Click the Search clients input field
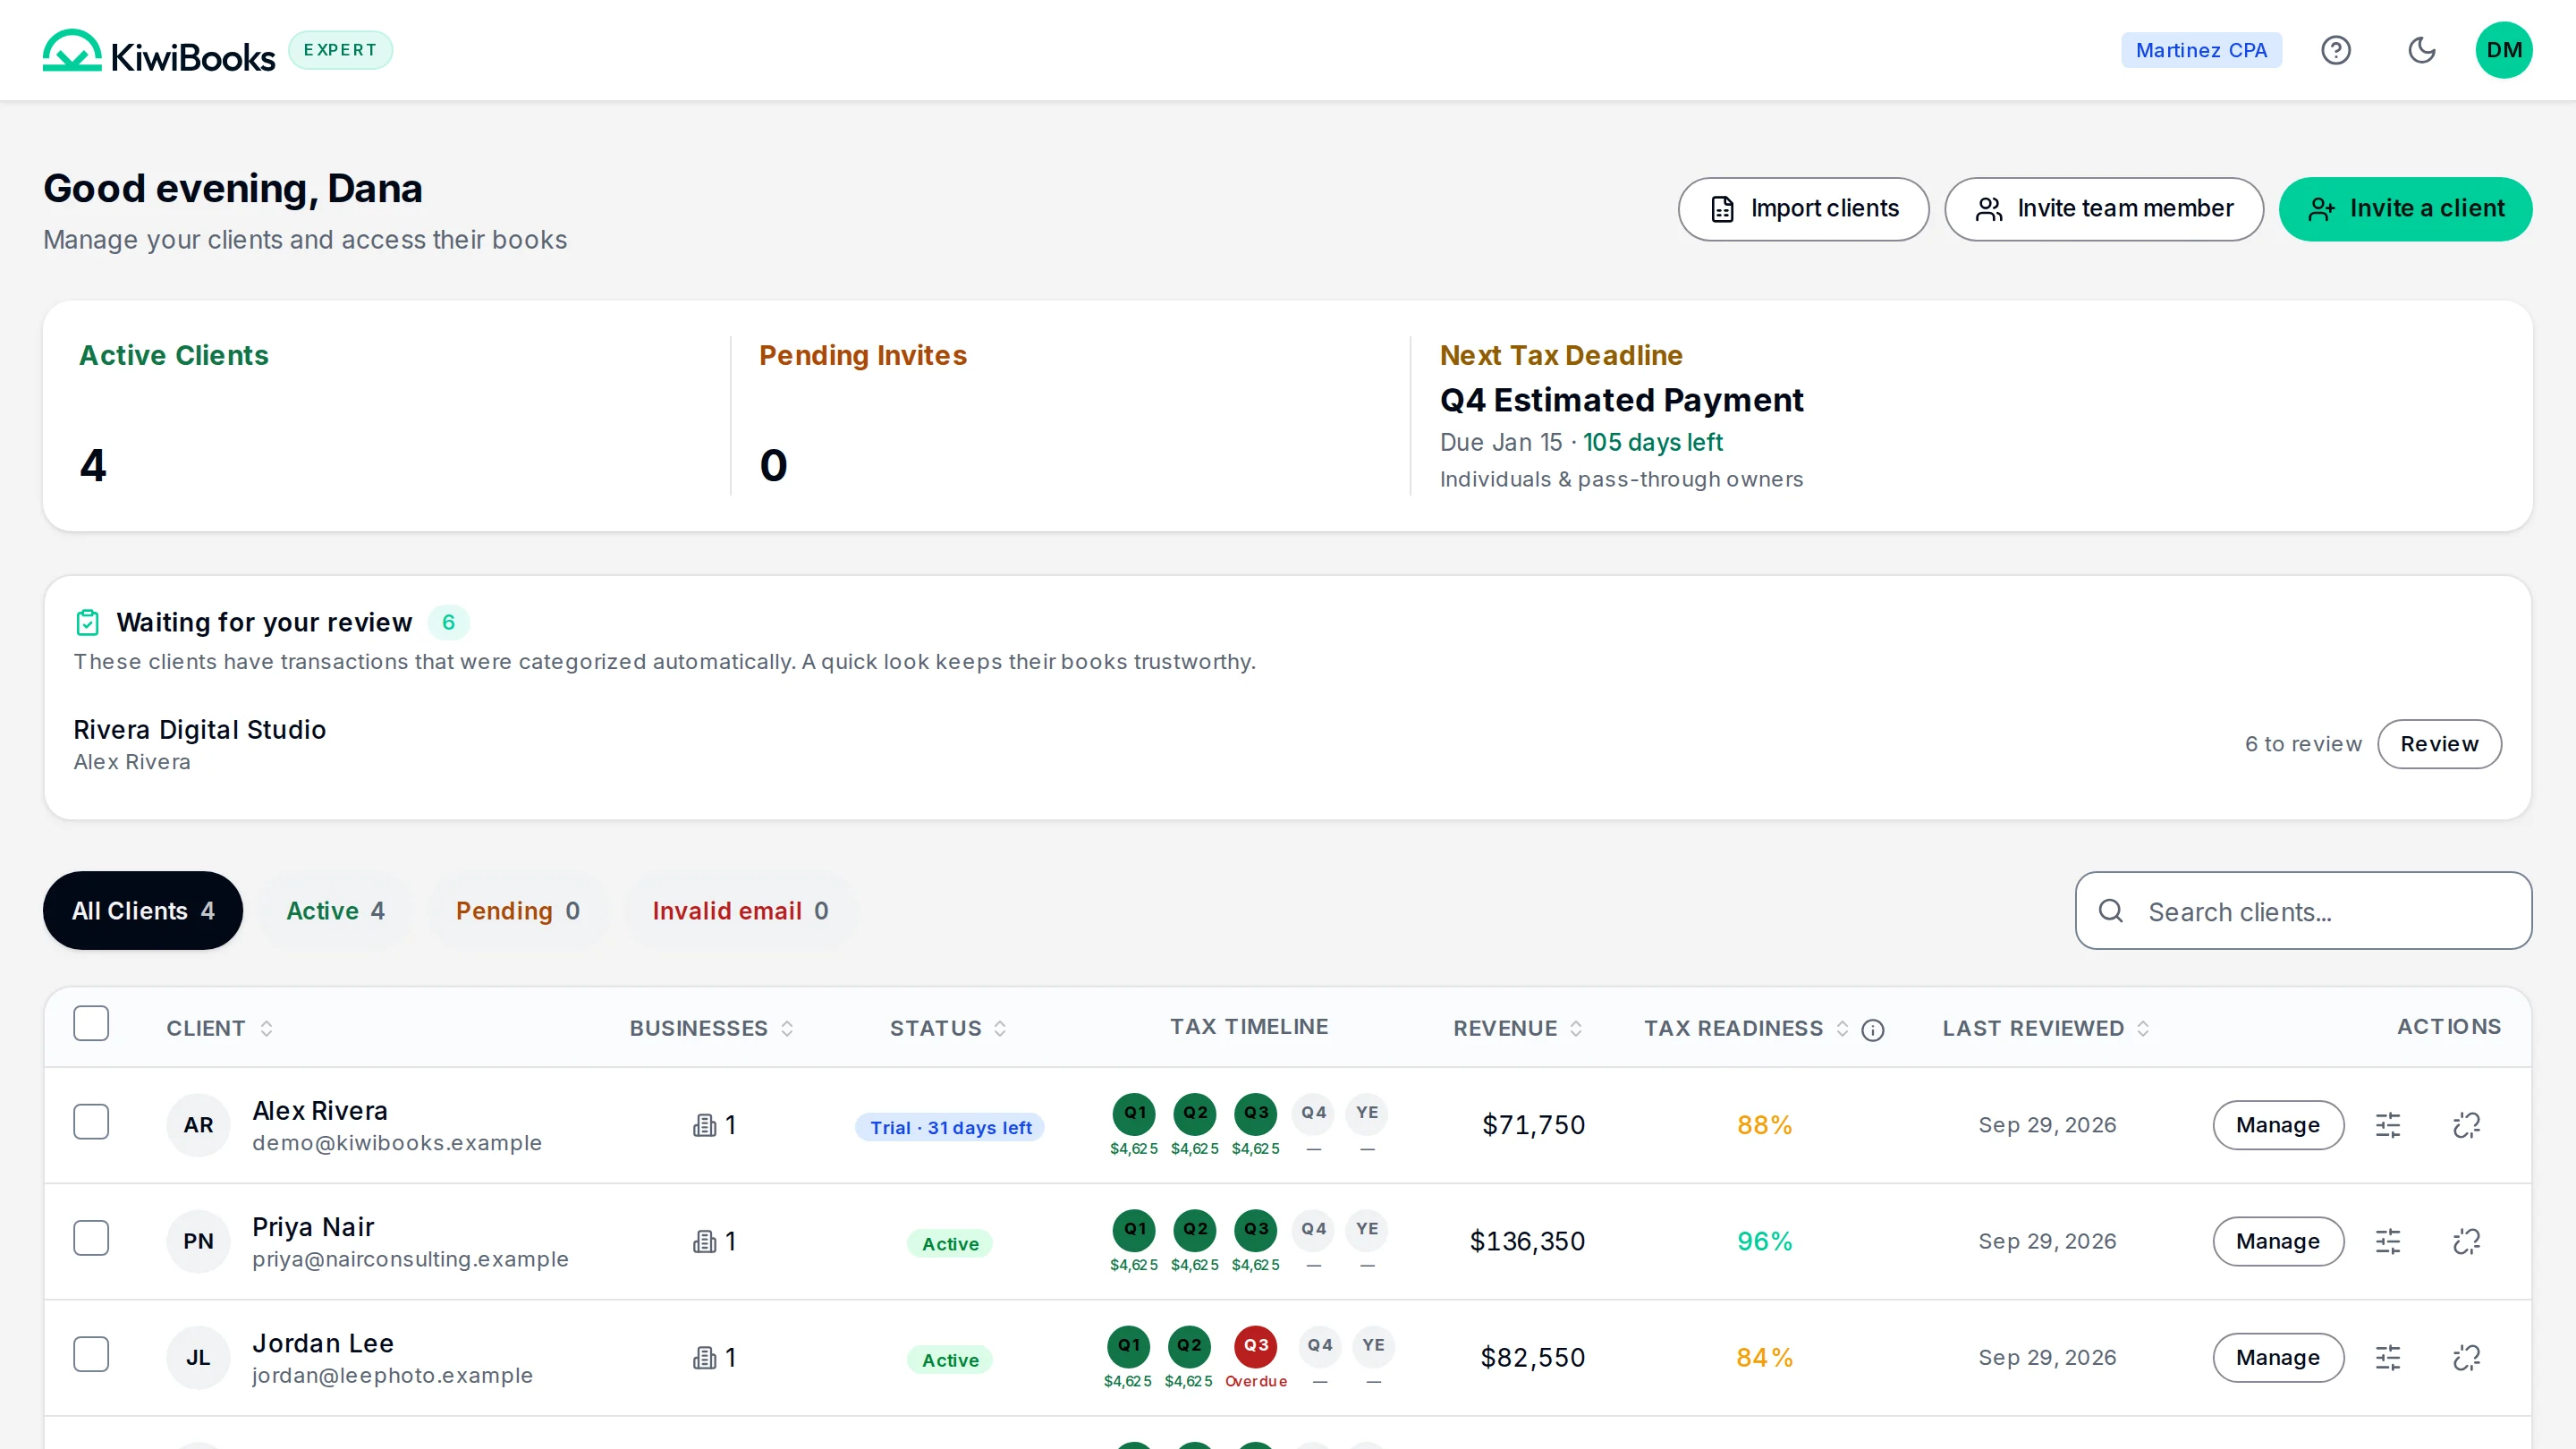 [2303, 911]
